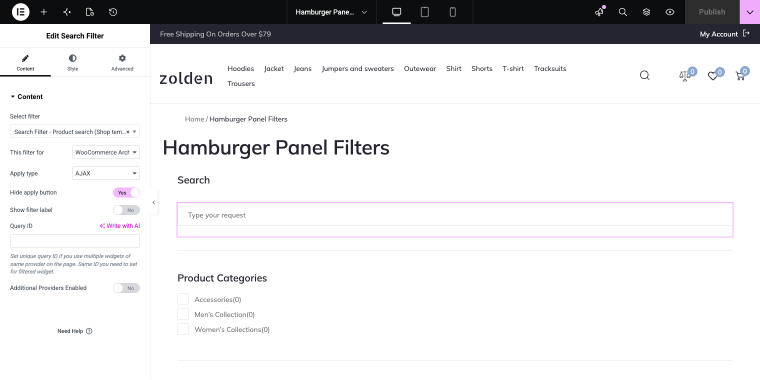Open the Shirt menu item
The width and height of the screenshot is (760, 380).
point(454,68)
